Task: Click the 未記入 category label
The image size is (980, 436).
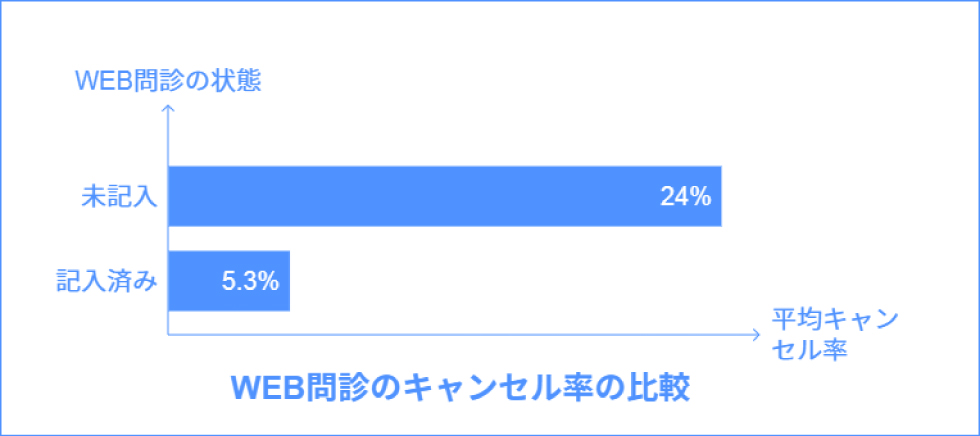Action: pos(119,196)
